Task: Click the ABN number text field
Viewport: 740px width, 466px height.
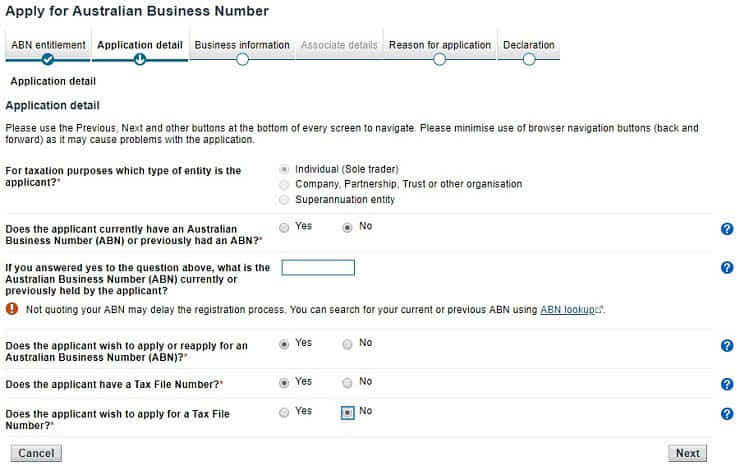Action: 318,267
